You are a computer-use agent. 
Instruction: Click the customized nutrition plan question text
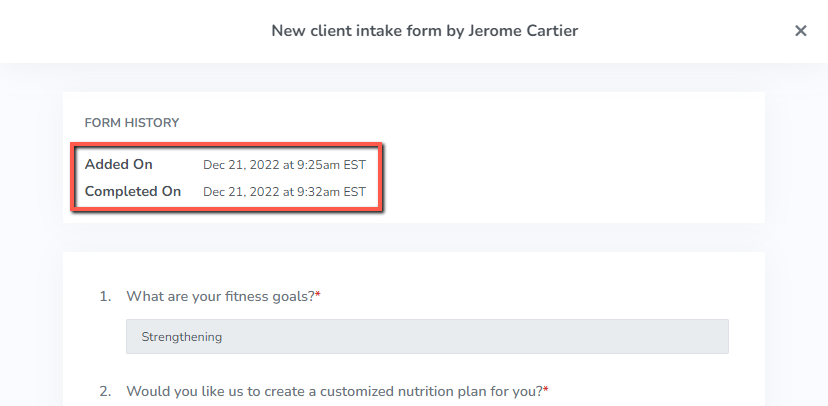(334, 391)
